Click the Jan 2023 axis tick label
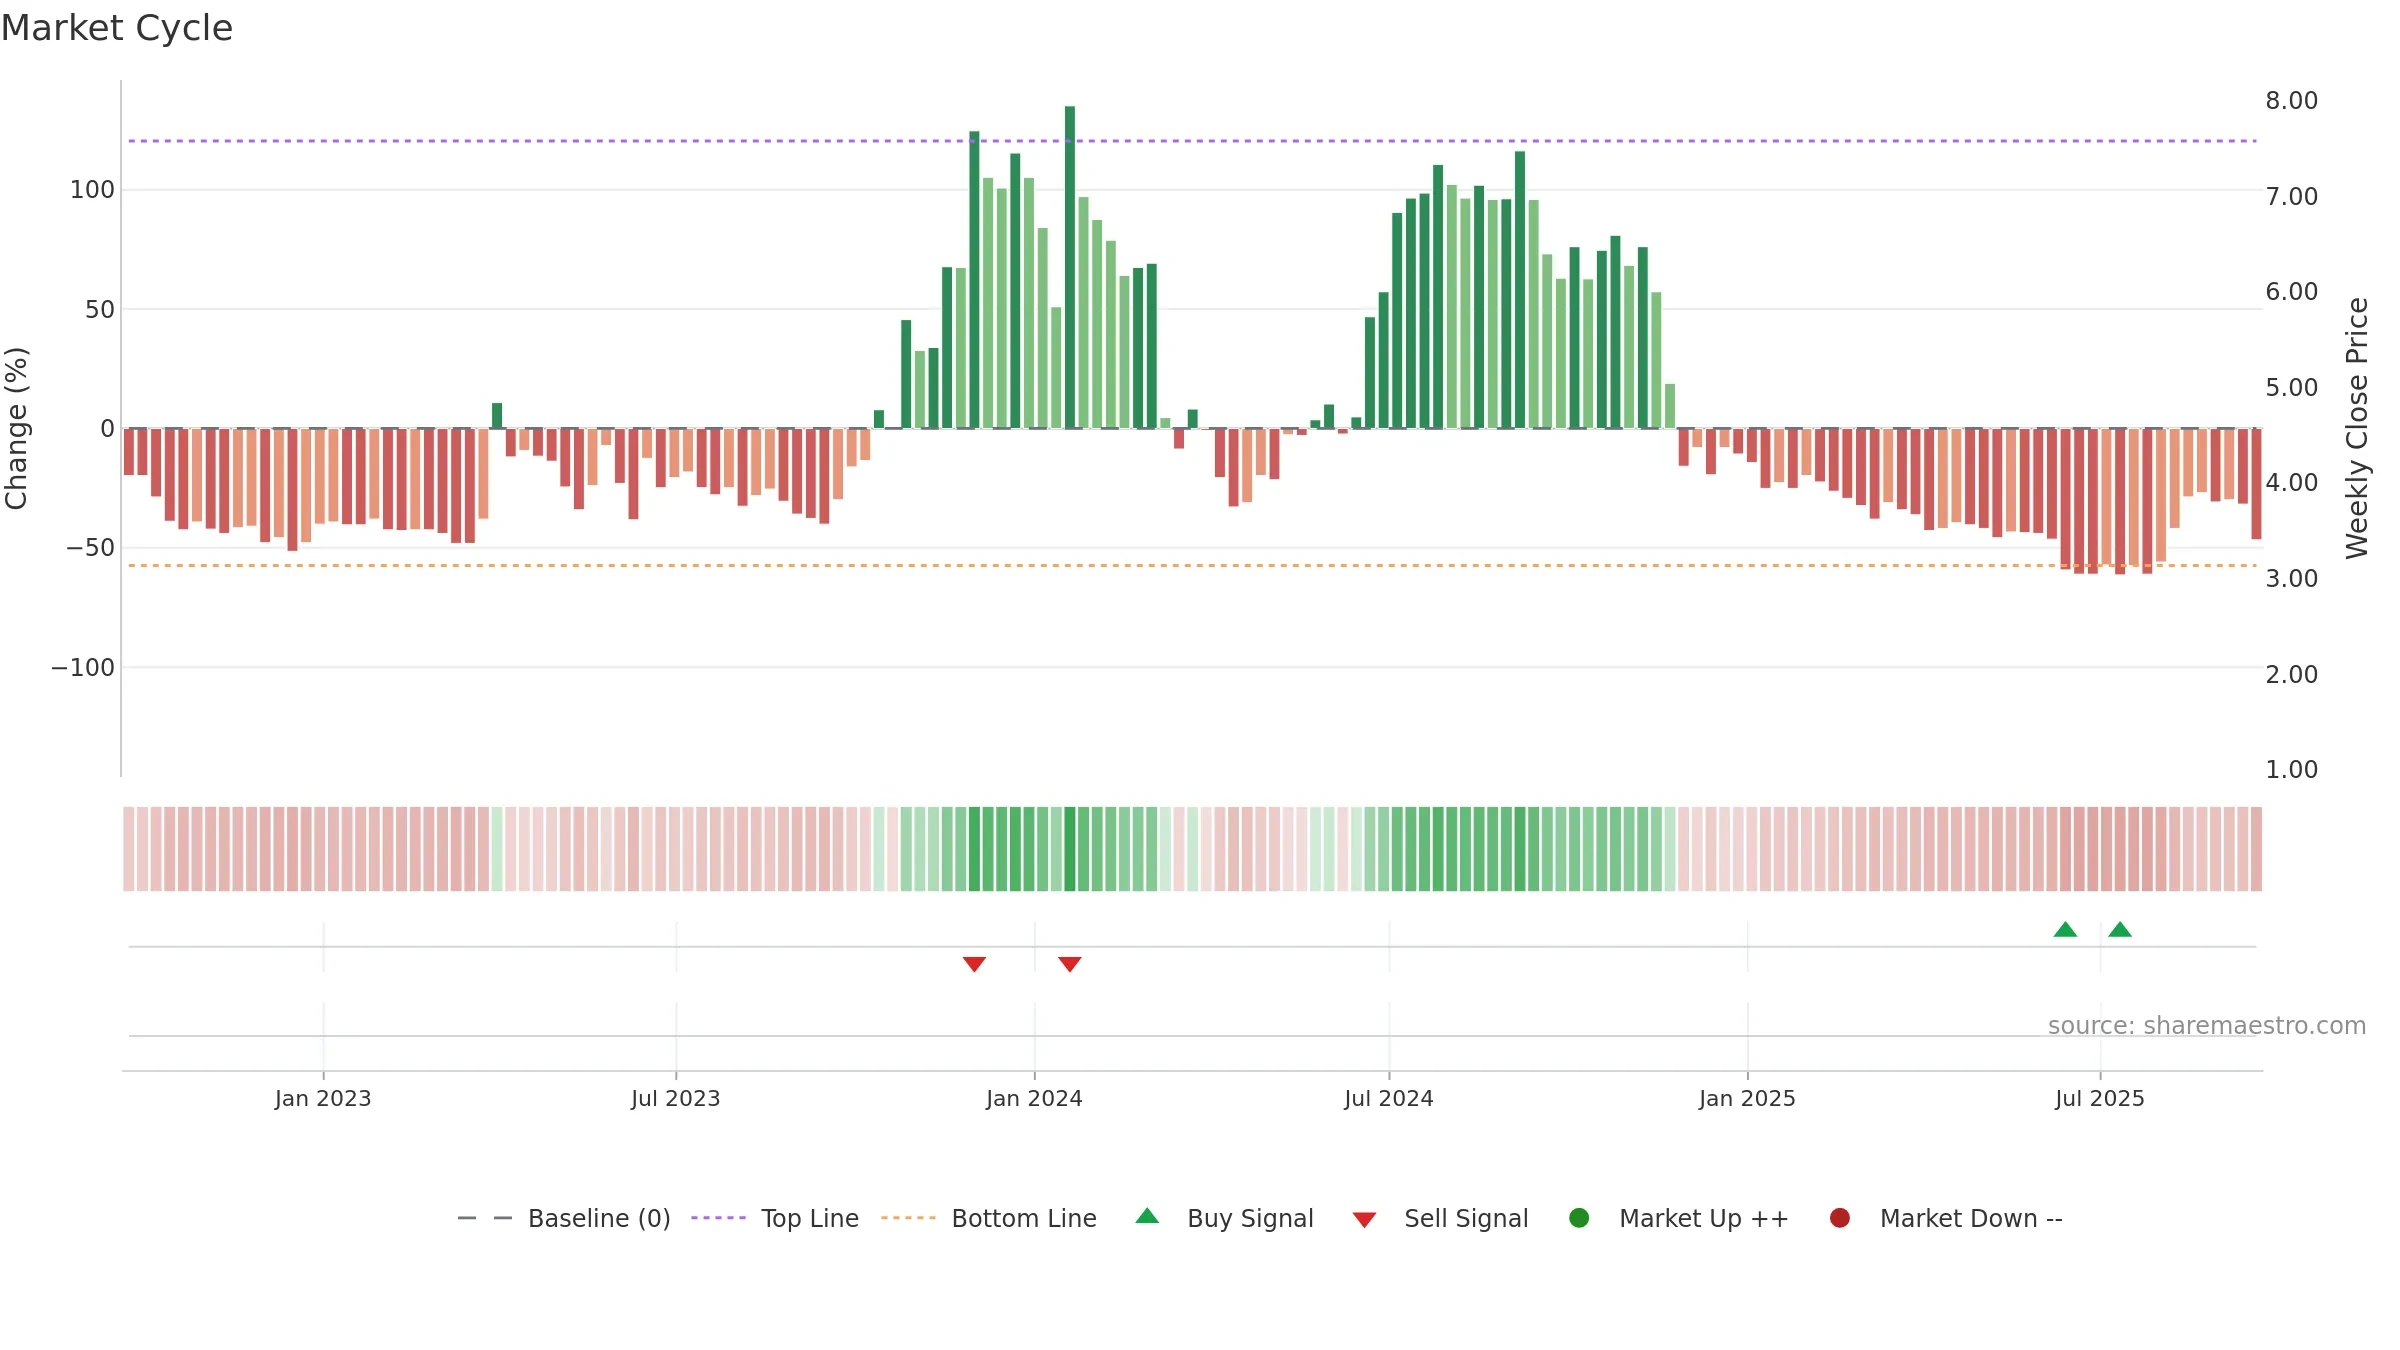 [x=323, y=1099]
